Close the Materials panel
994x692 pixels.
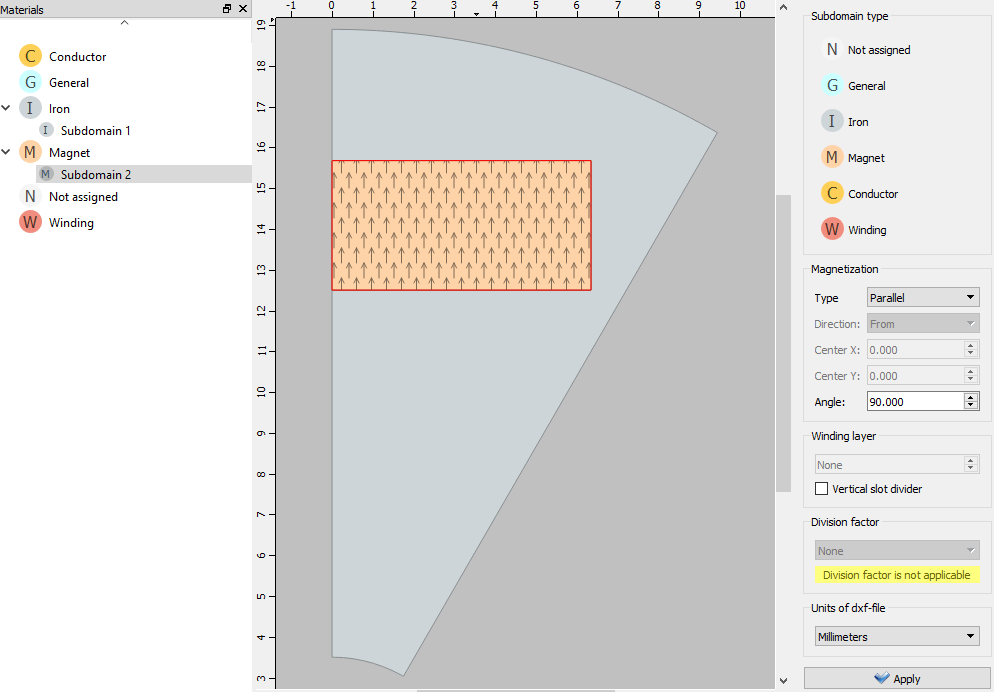pos(242,9)
